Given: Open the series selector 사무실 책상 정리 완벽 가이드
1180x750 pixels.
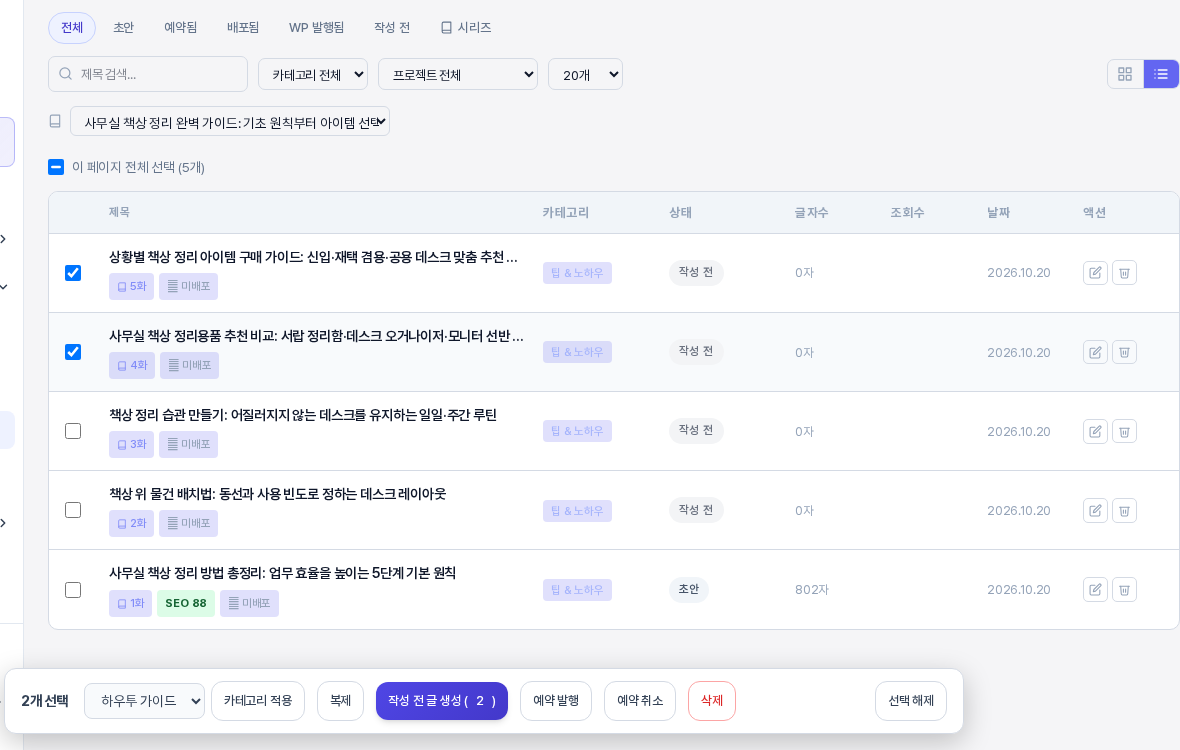Looking at the screenshot, I should pos(230,121).
